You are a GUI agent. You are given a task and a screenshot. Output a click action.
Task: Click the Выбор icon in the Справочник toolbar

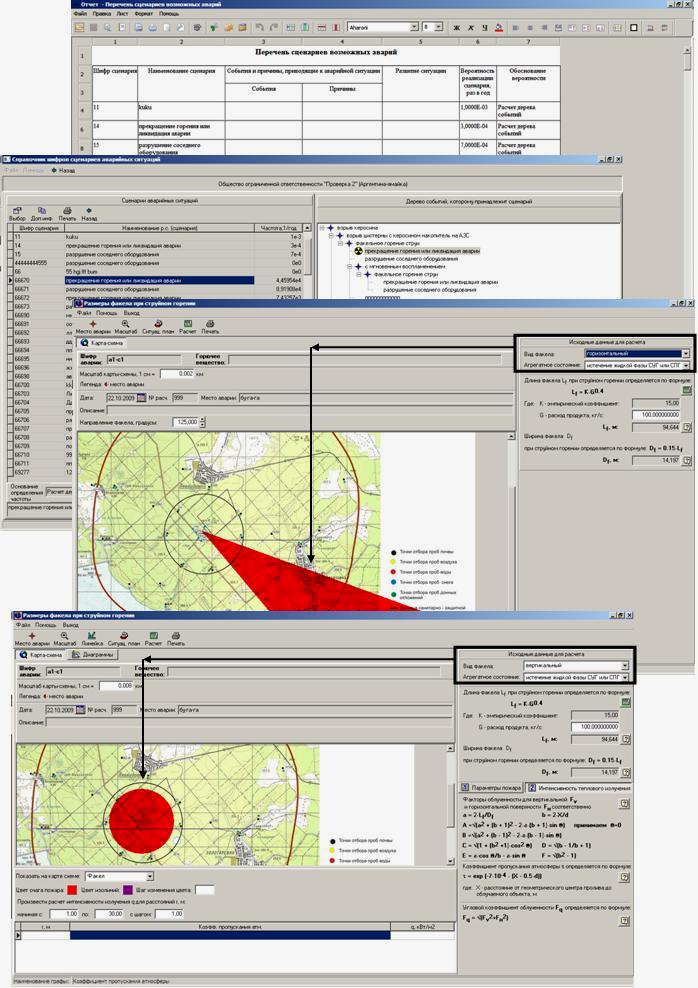(17, 212)
